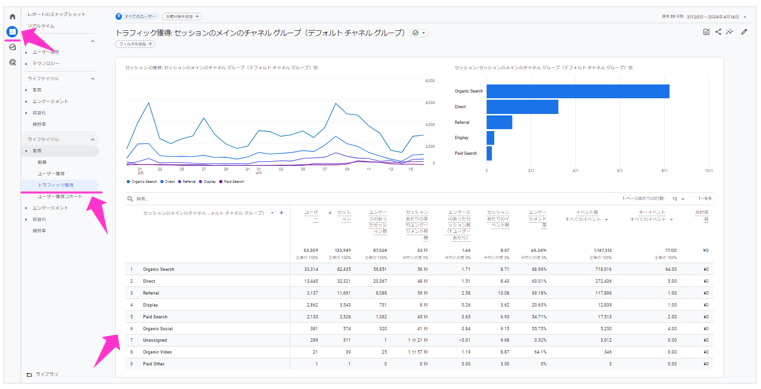
Task: Open the Insights sparkline icon
Action: (729, 32)
